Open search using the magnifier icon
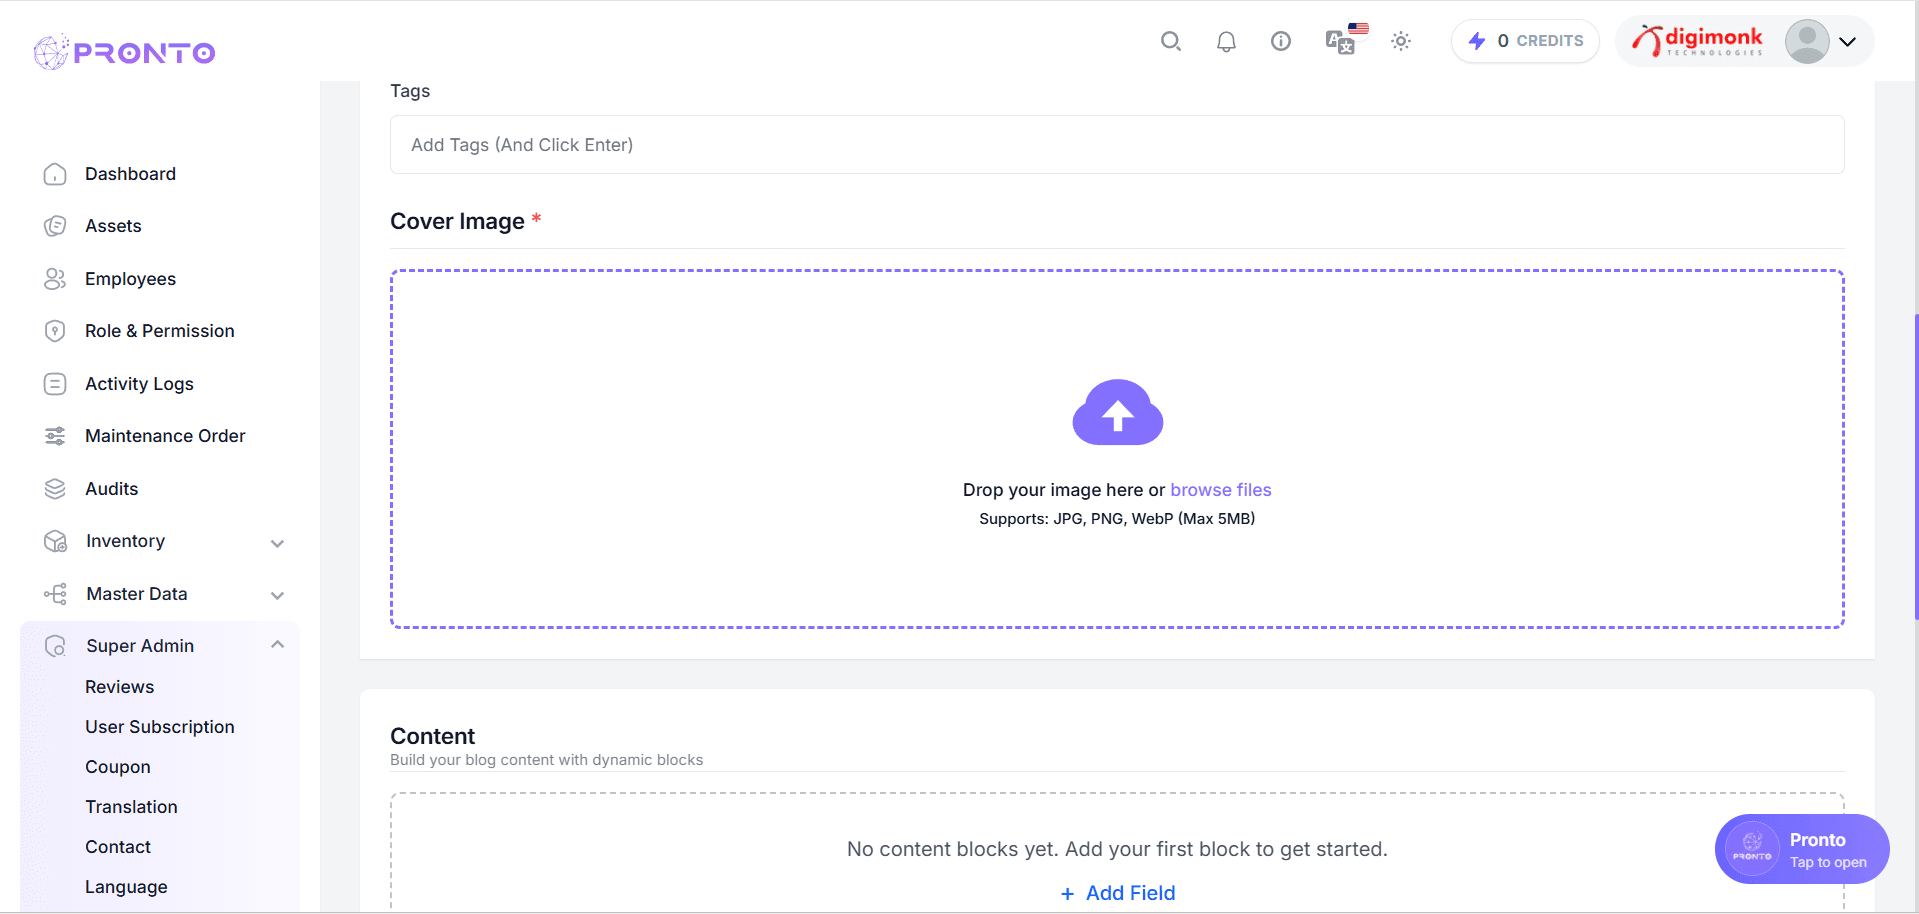This screenshot has height=914, width=1919. [1170, 42]
